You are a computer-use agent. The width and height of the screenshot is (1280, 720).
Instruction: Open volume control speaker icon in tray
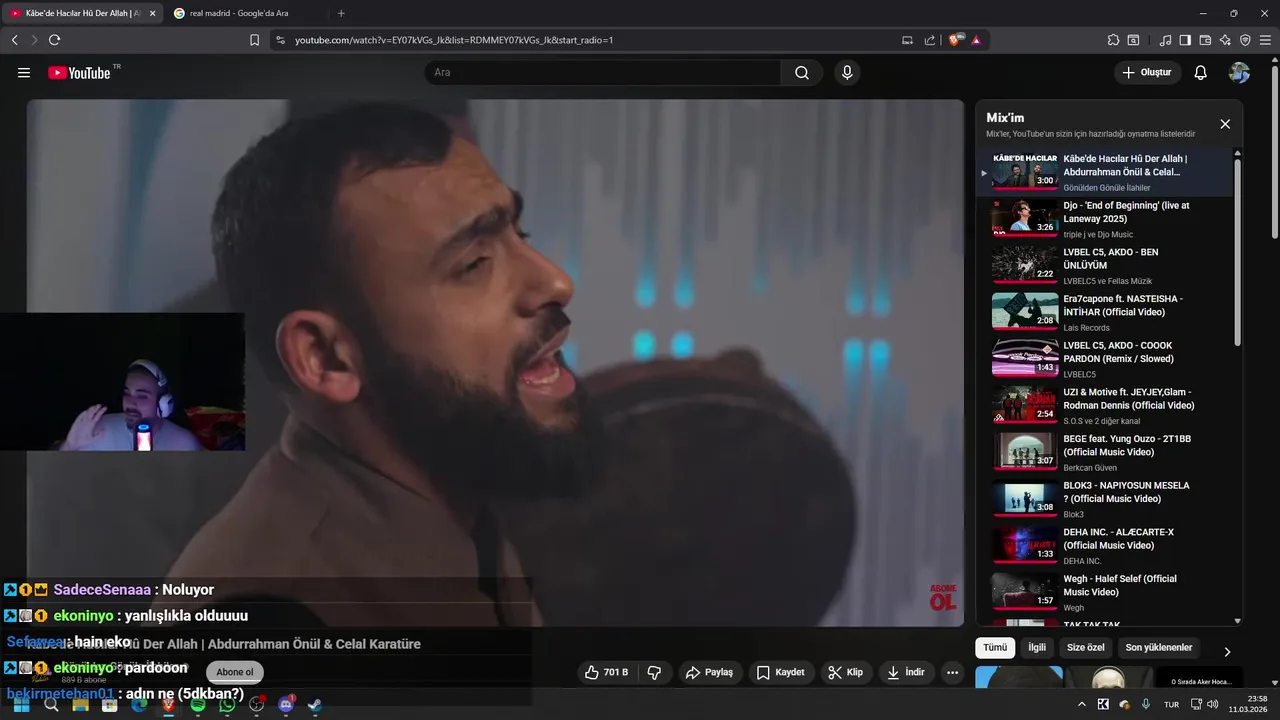coord(1213,705)
